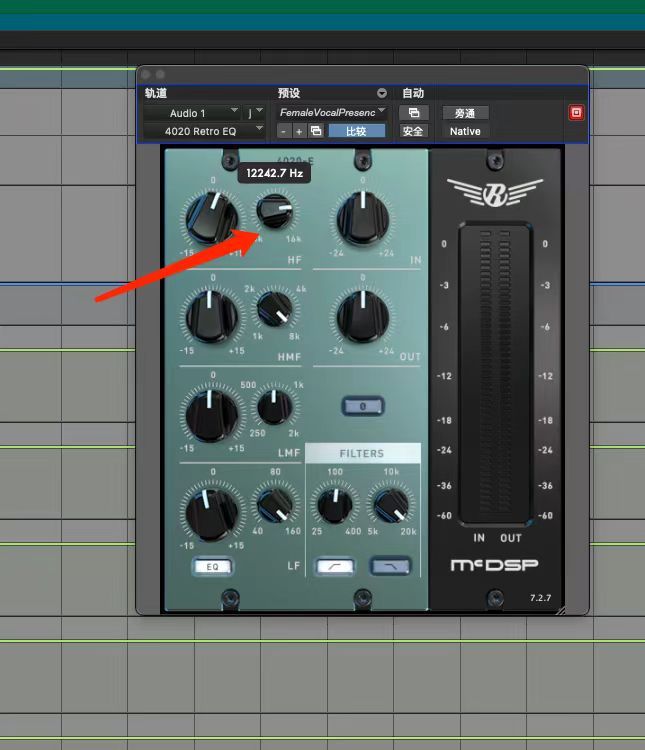Image resolution: width=645 pixels, height=750 pixels.
Task: Click the IN/OUT level meter display
Action: [x=494, y=373]
